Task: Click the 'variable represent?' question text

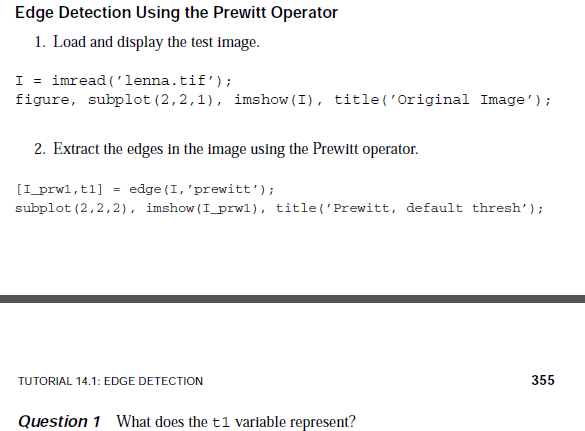Action: click(295, 422)
